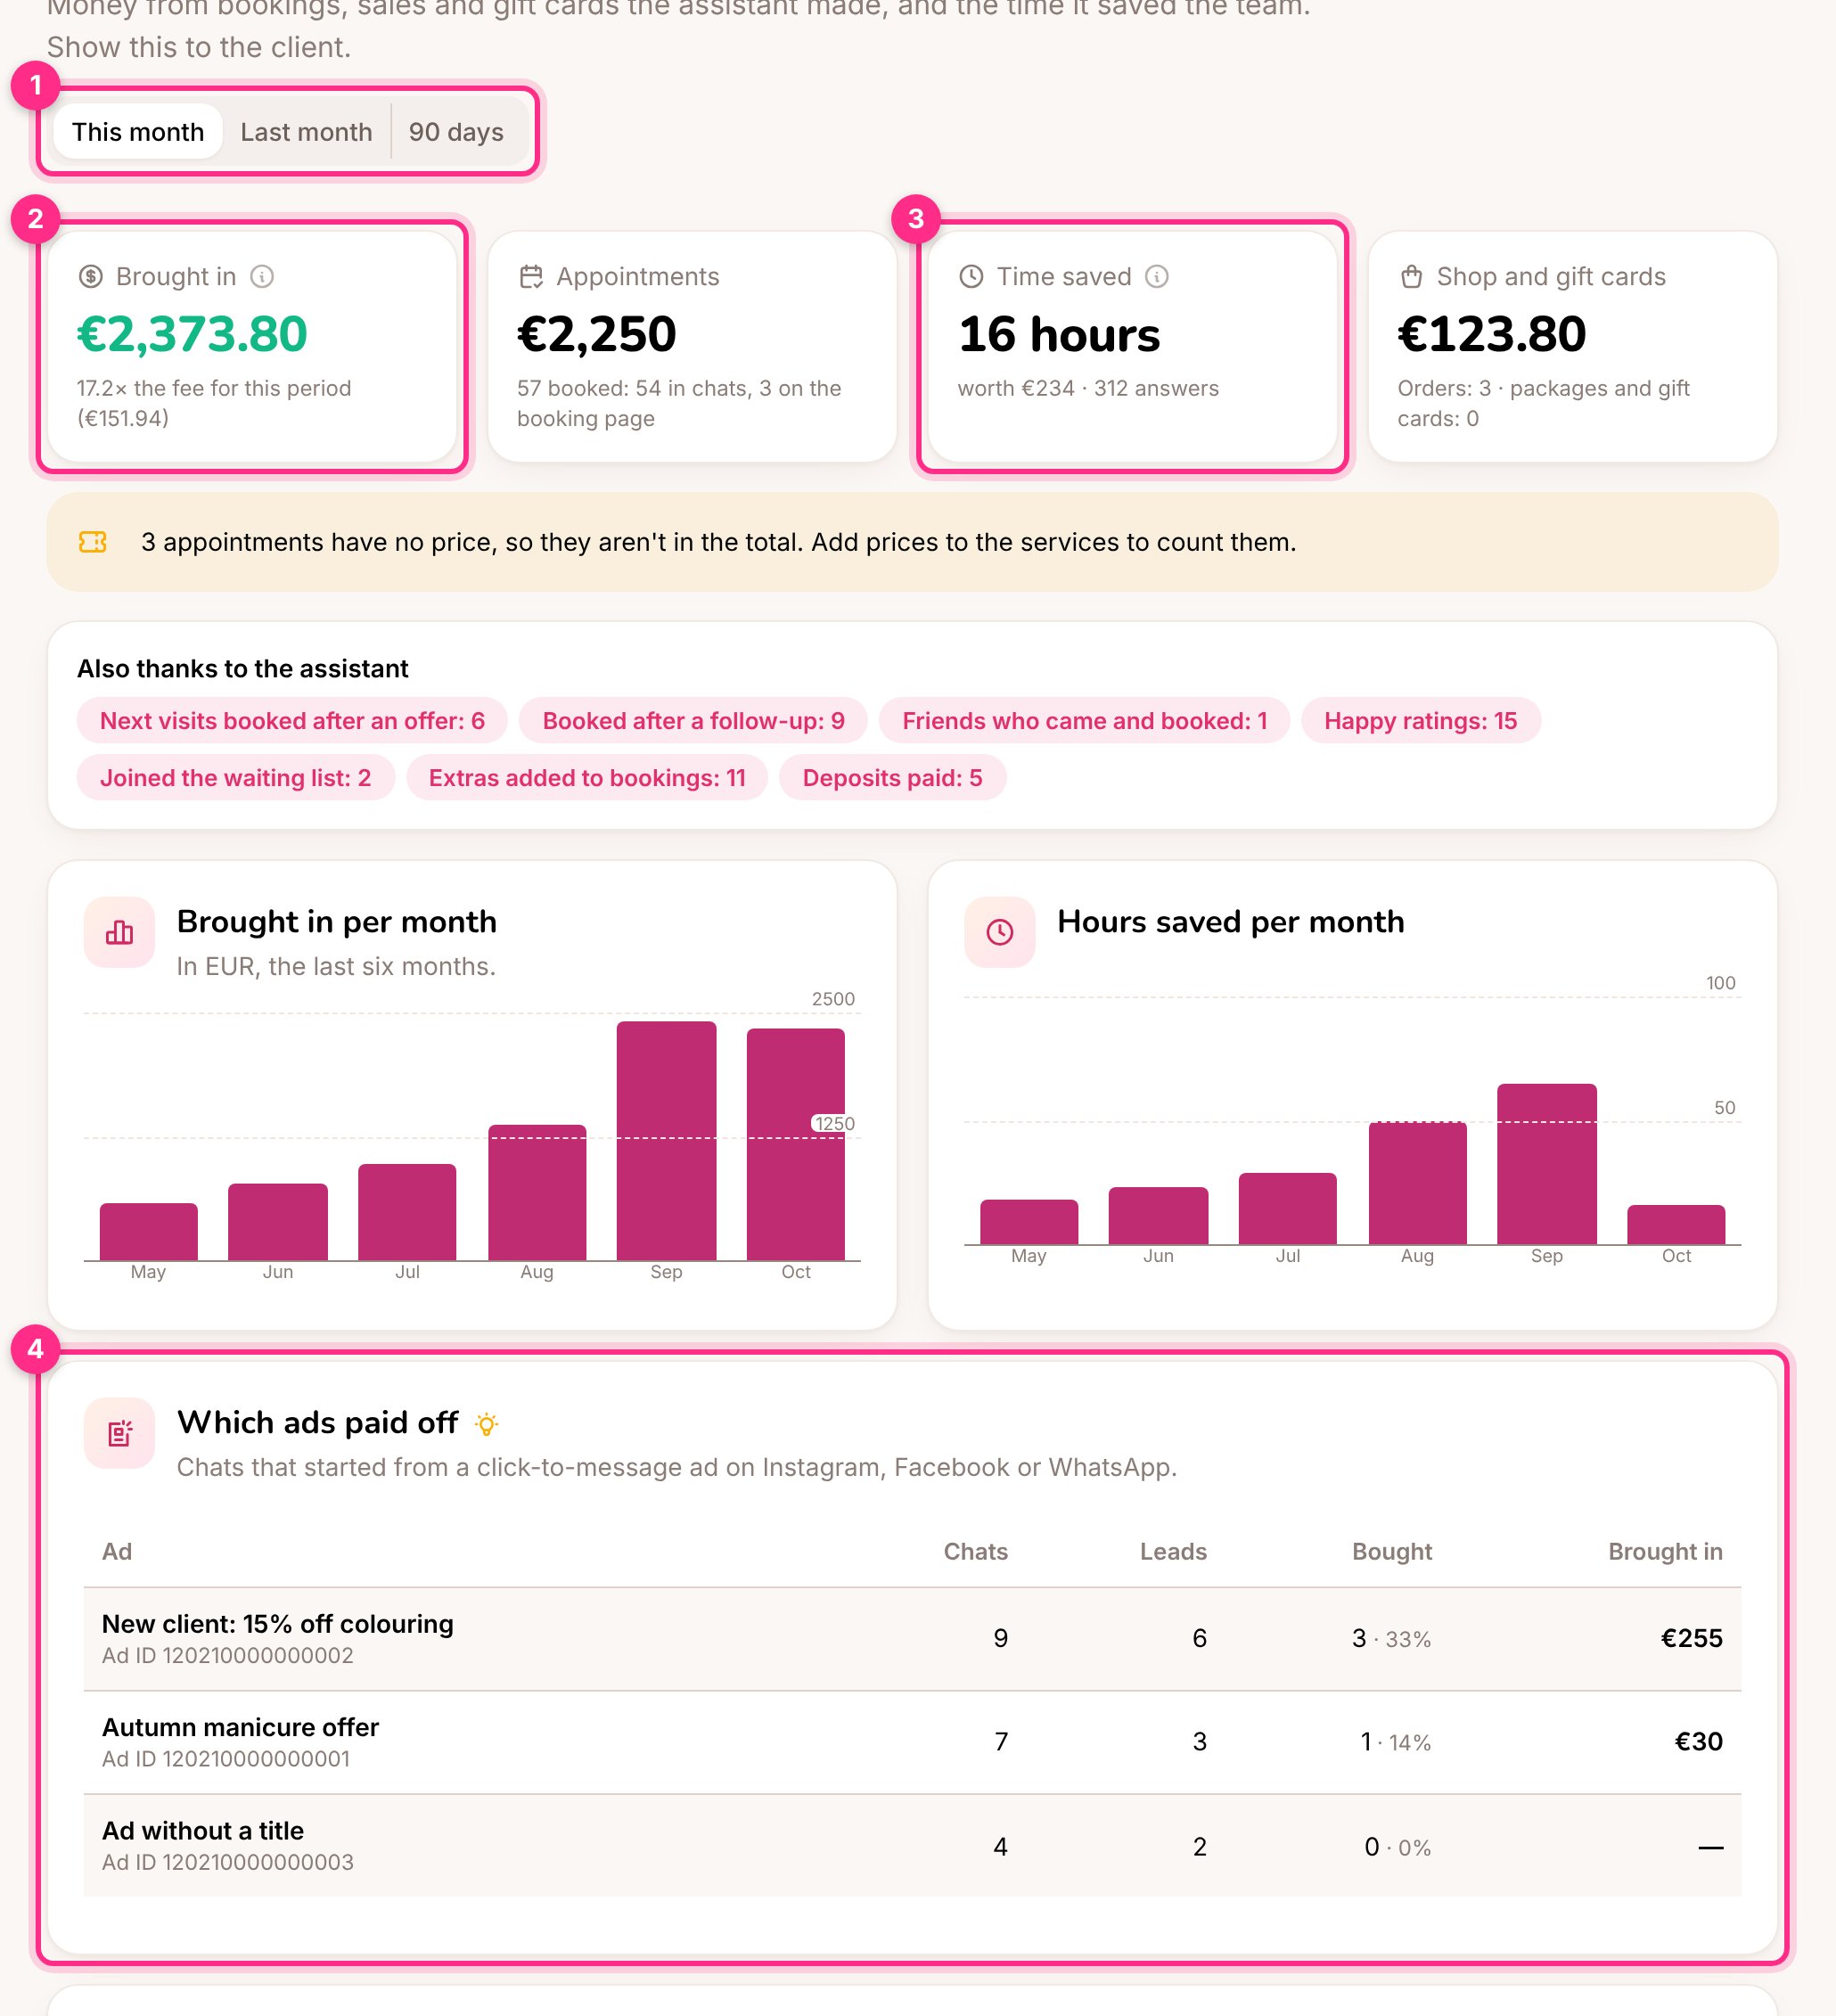Click the '3 appointments have no price' notice text
1836x2016 pixels.
click(x=719, y=542)
